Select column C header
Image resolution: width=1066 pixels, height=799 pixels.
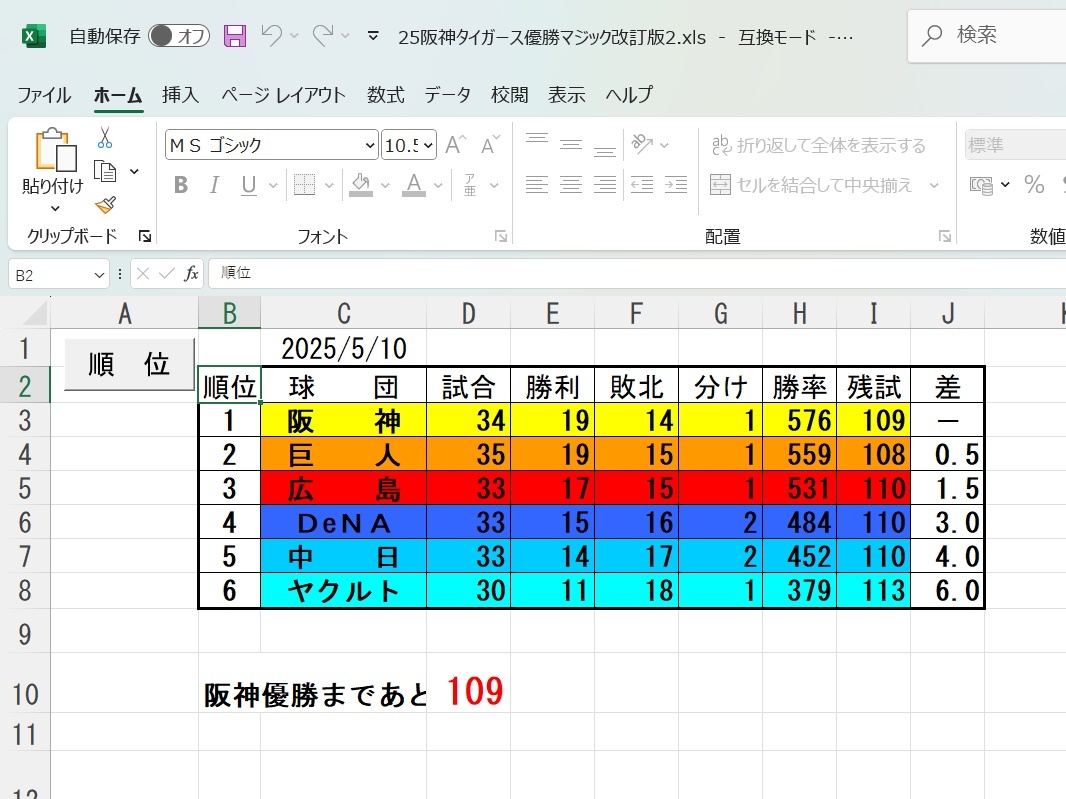tap(343, 313)
